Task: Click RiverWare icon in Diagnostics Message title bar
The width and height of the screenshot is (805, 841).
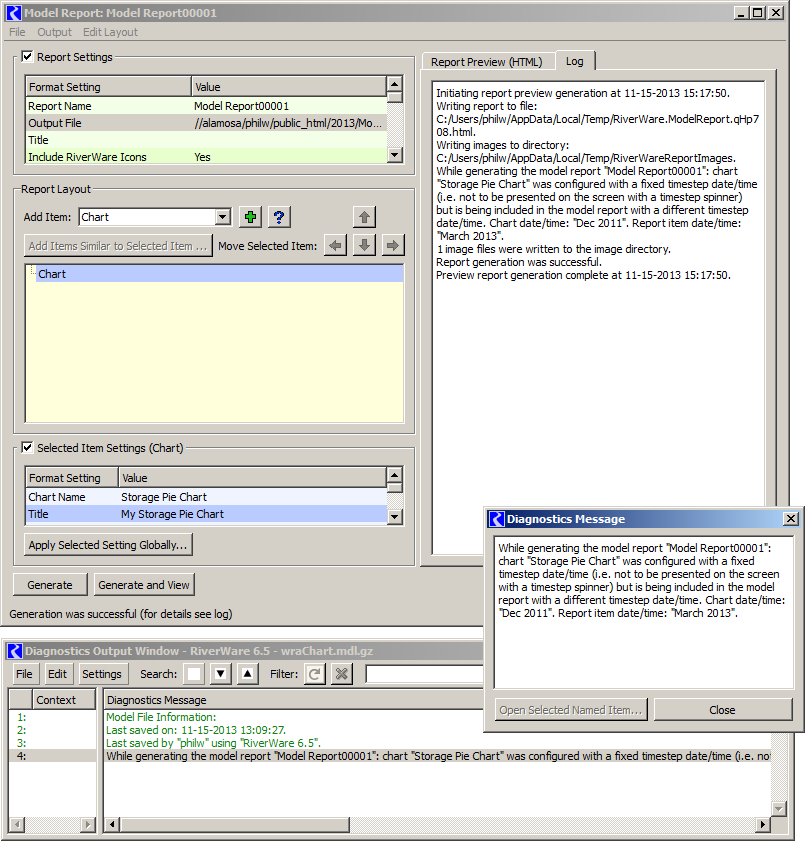Action: [x=497, y=519]
